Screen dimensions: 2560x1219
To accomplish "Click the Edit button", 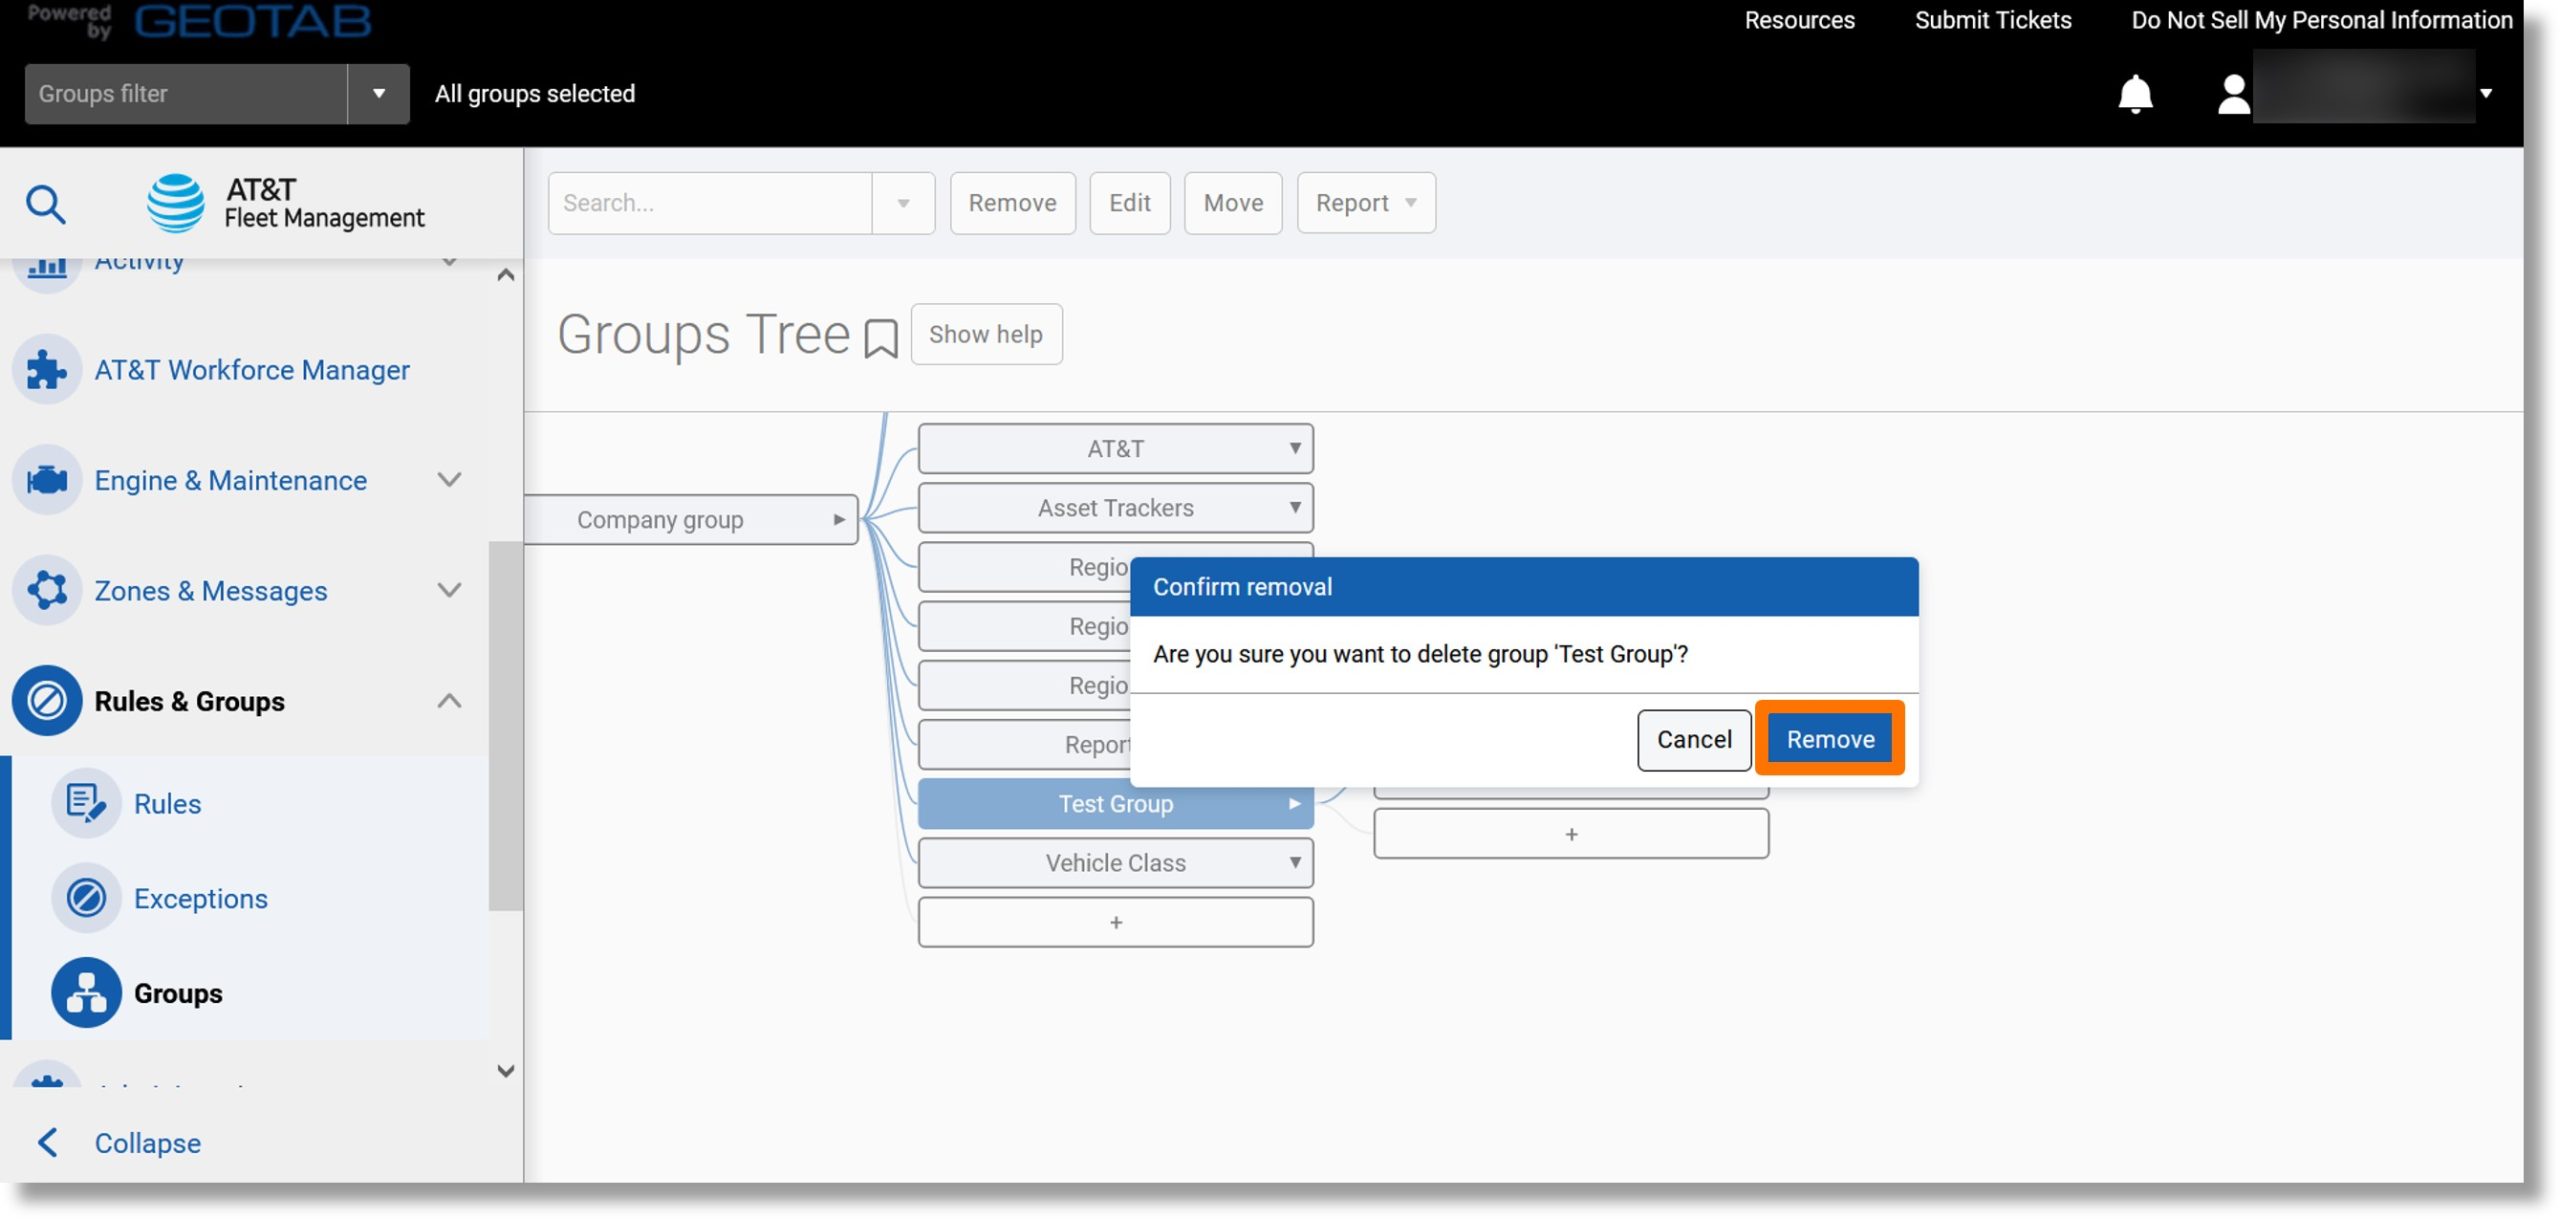I will coord(1129,203).
